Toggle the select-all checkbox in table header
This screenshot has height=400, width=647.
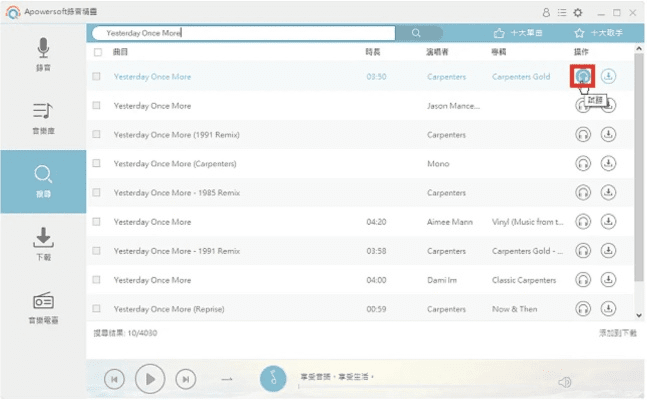click(97, 51)
